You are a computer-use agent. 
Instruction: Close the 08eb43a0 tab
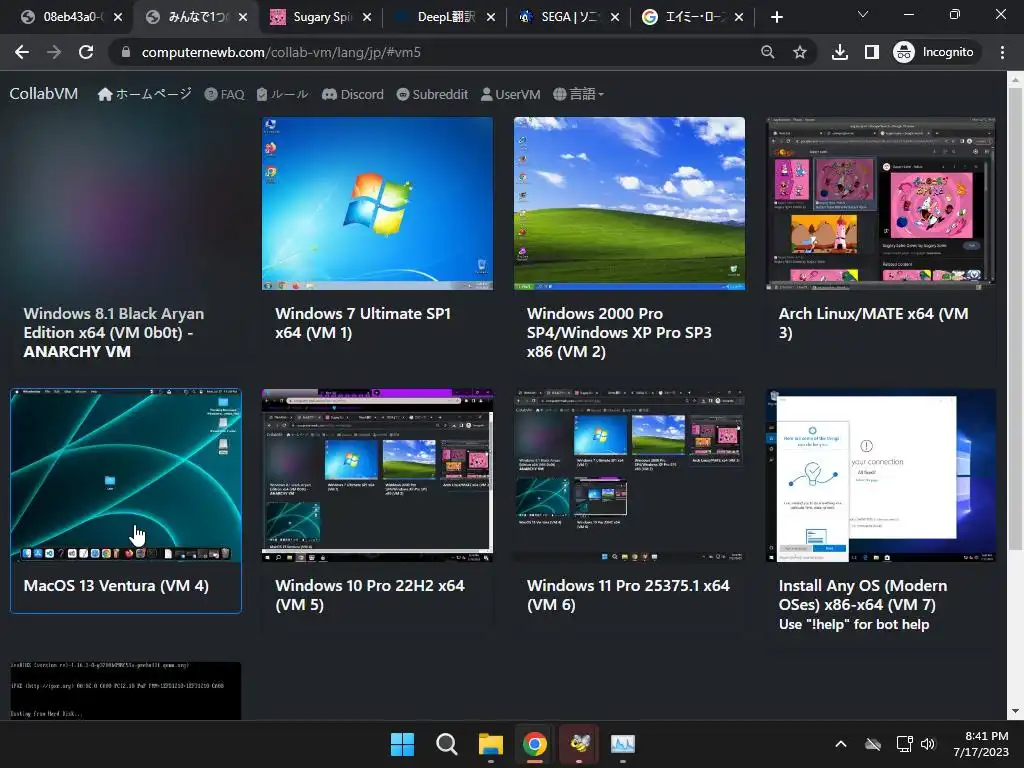118,17
